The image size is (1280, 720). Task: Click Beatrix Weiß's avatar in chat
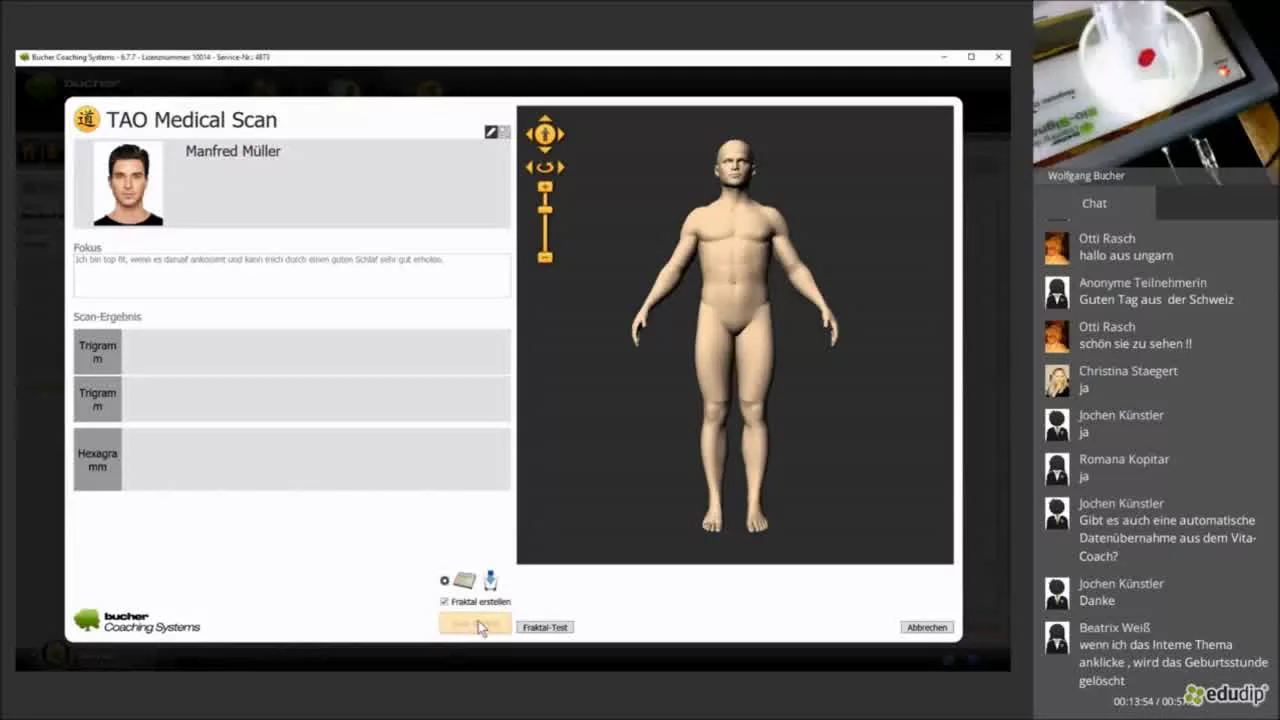tap(1057, 637)
